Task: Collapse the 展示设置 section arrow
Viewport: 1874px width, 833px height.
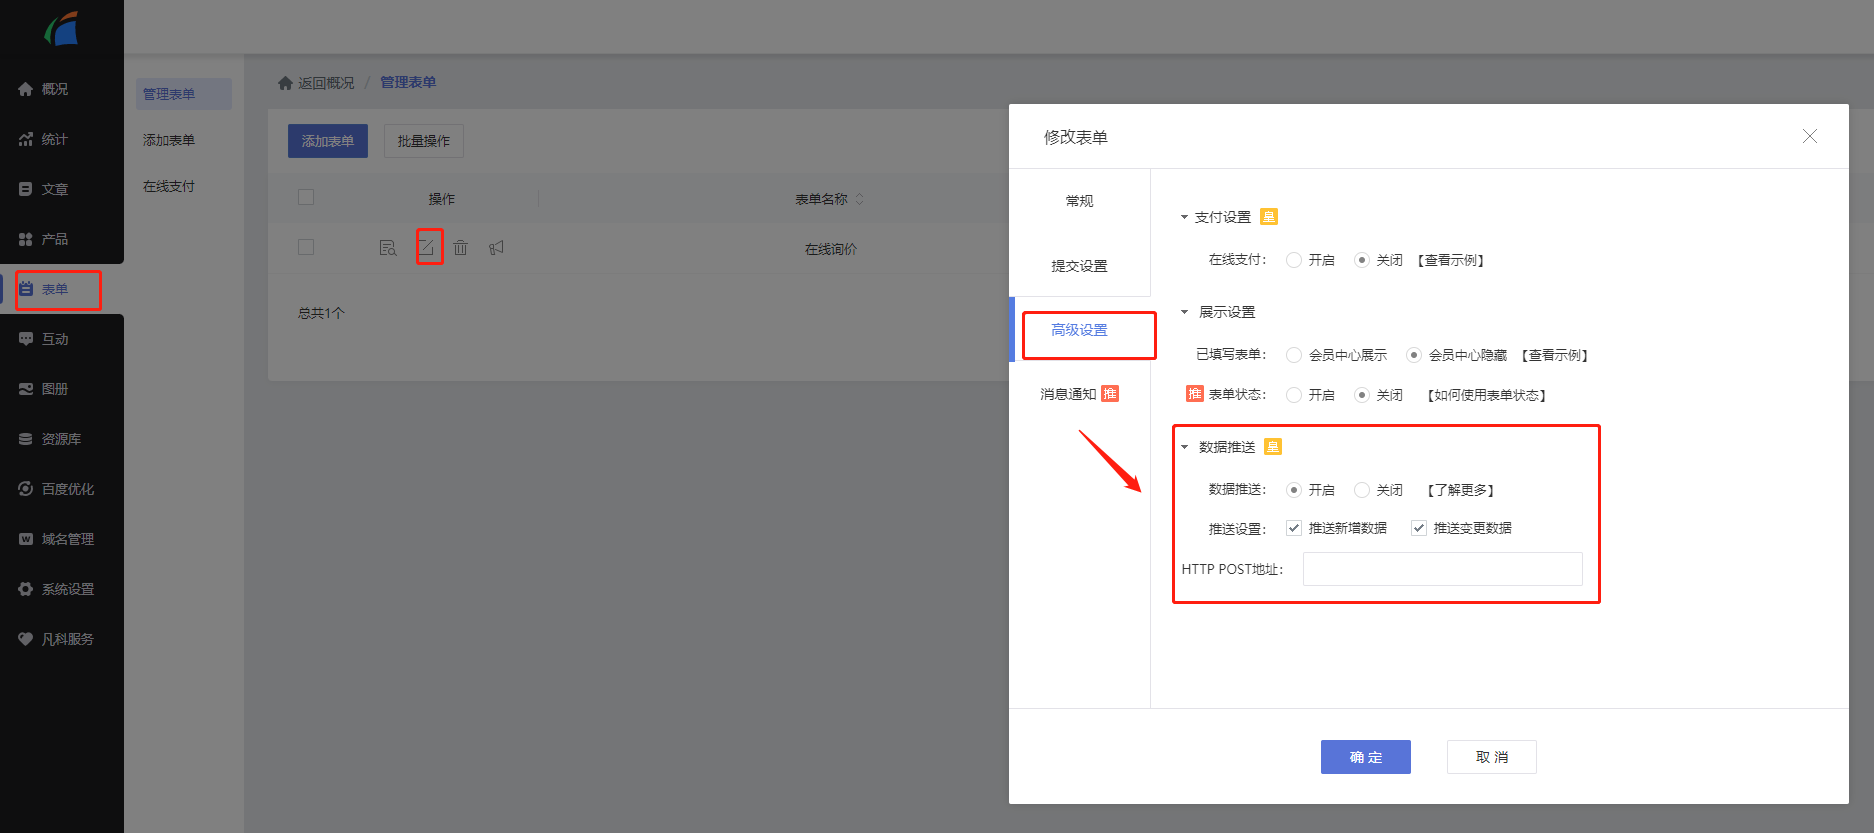Action: coord(1184,312)
